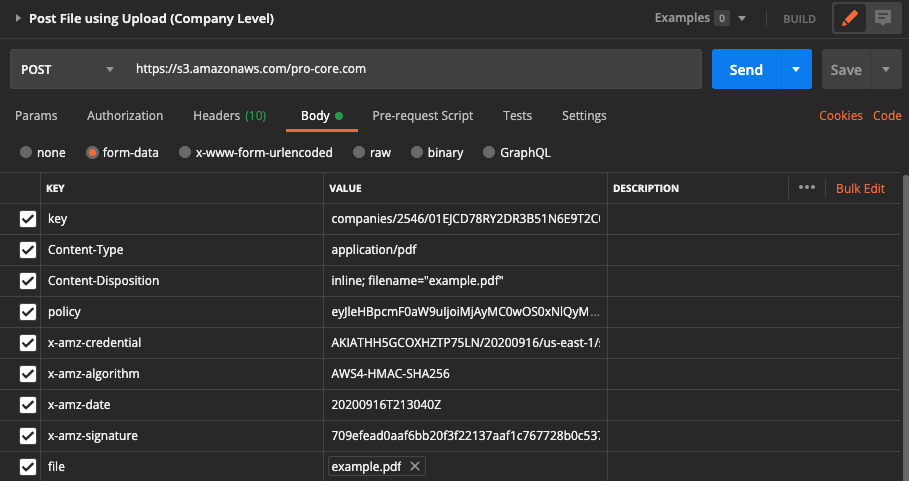This screenshot has height=481, width=909.
Task: Click the Send button
Action: pos(746,70)
